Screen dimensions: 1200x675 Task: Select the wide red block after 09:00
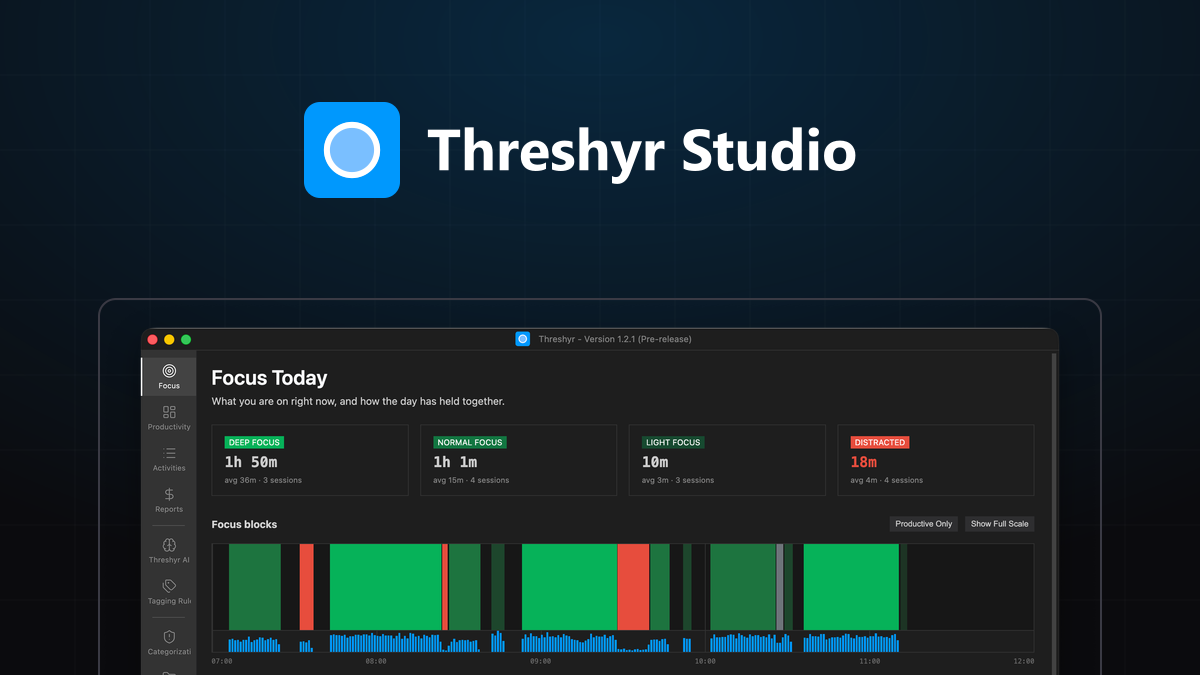[x=633, y=587]
